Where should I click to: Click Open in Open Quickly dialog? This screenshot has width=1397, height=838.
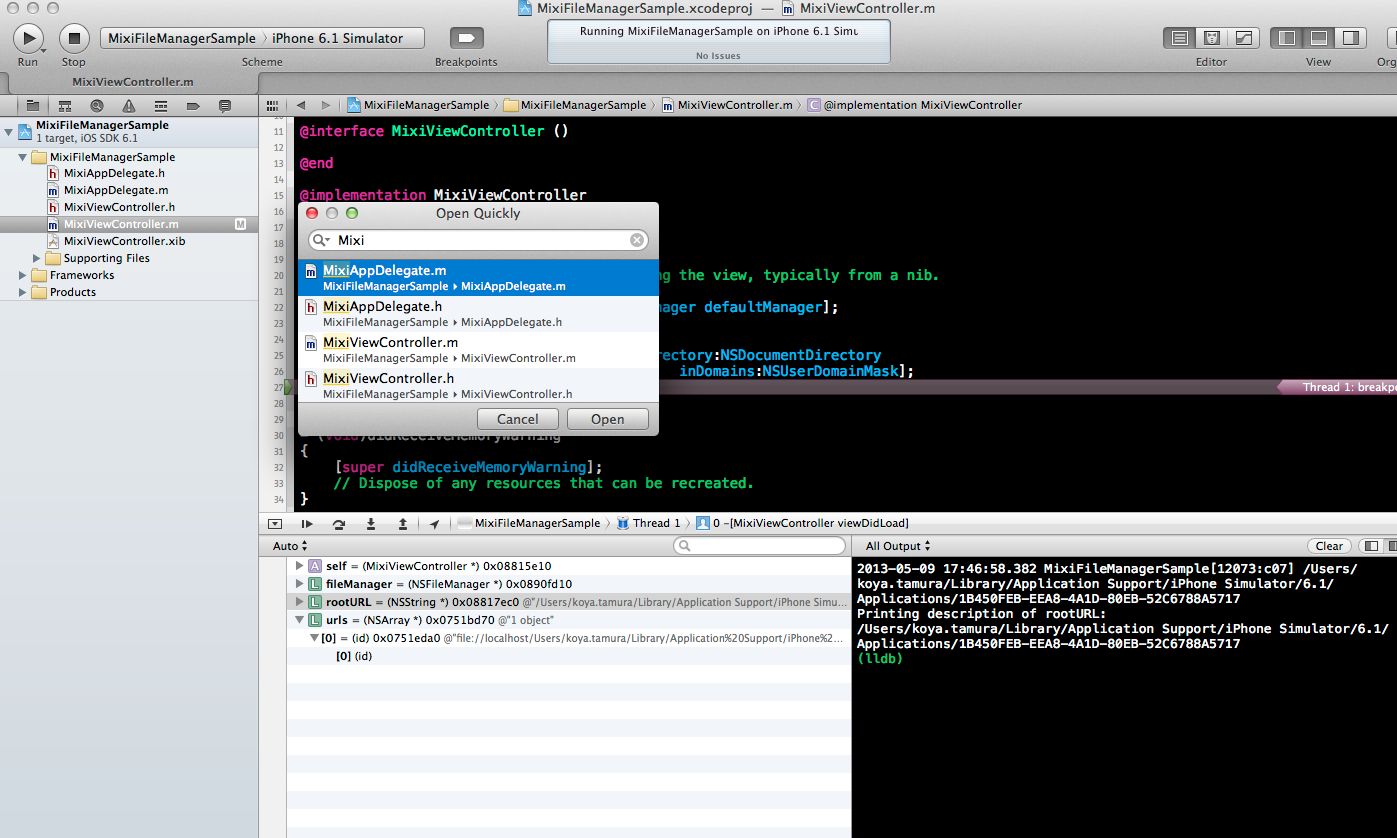tap(608, 419)
